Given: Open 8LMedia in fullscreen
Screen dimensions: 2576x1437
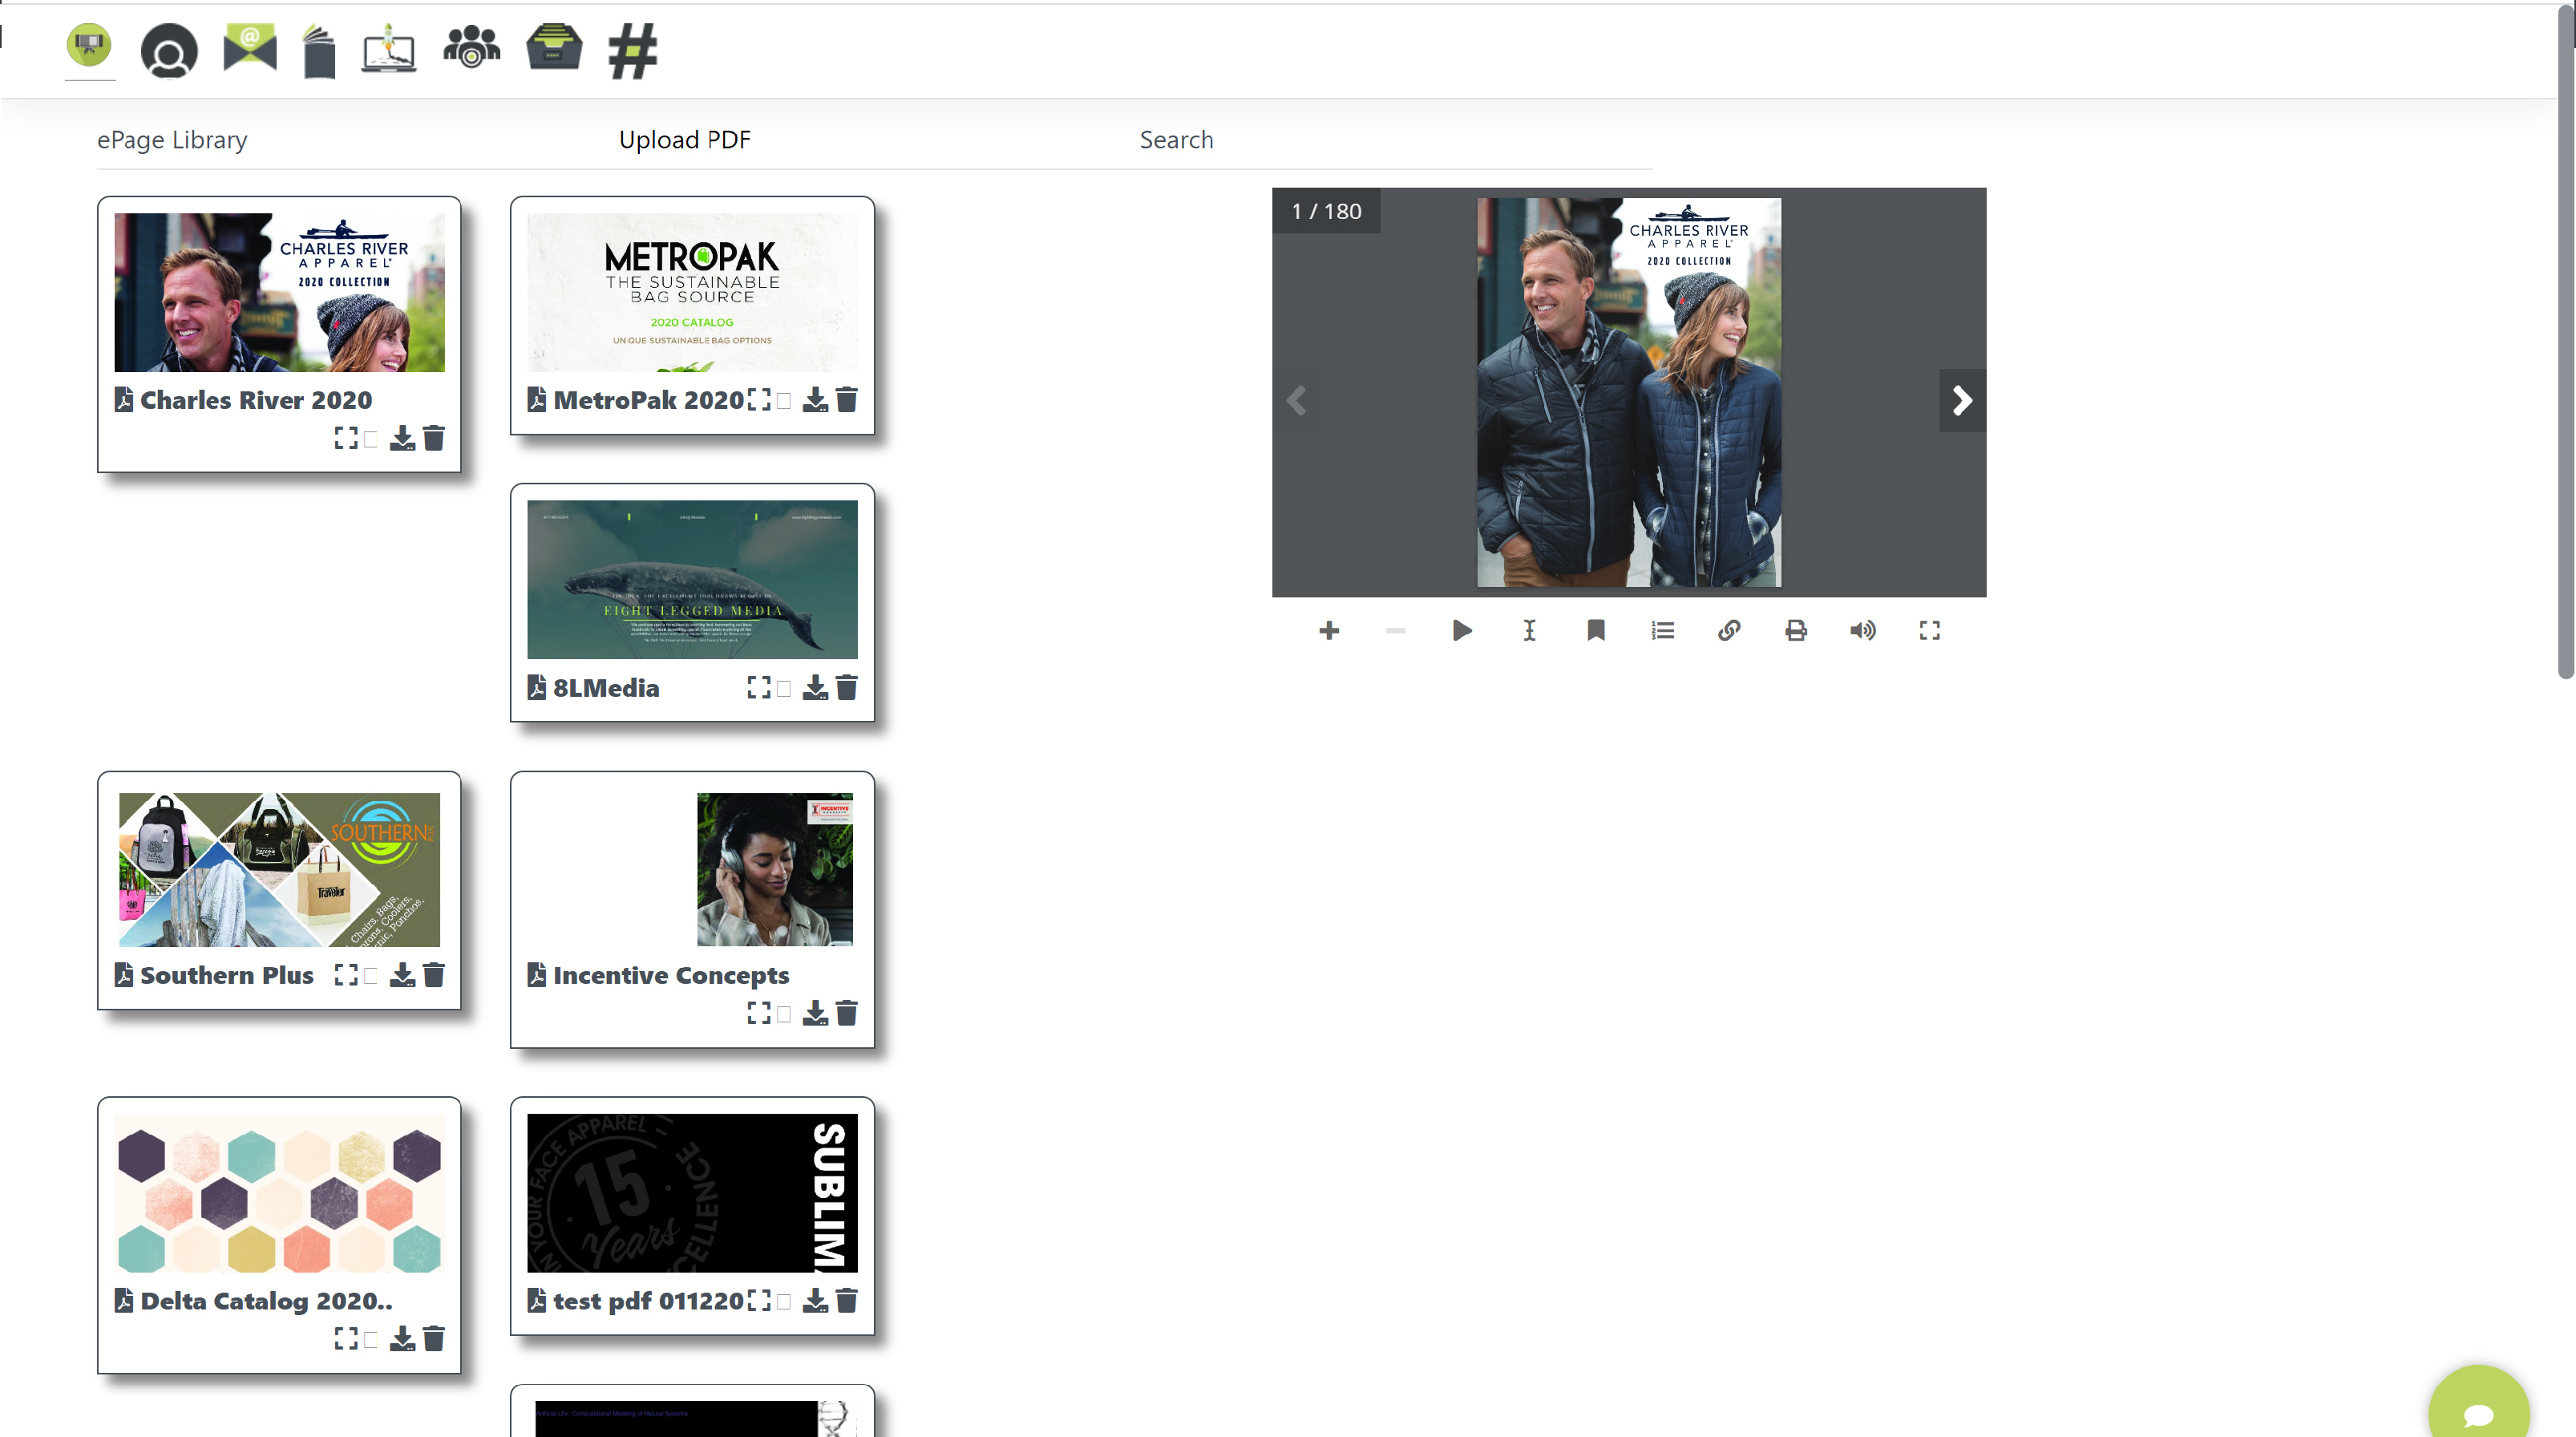Looking at the screenshot, I should pos(759,687).
